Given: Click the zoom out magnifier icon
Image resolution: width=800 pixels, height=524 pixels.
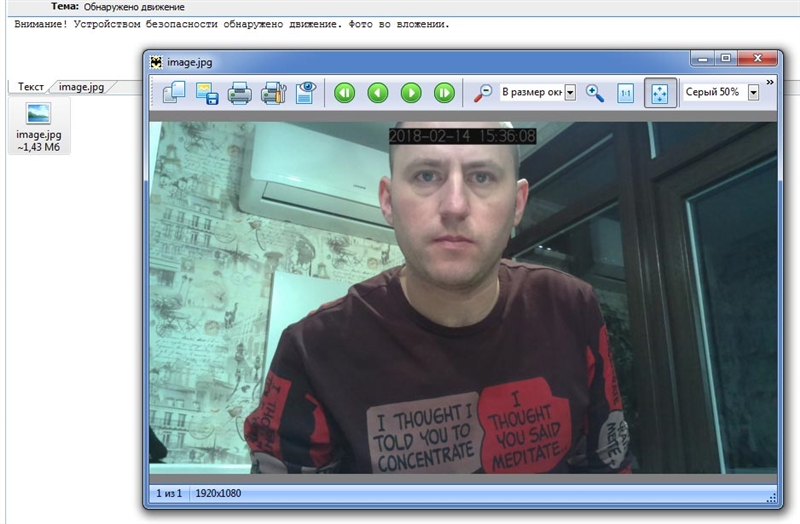Looking at the screenshot, I should pos(482,93).
